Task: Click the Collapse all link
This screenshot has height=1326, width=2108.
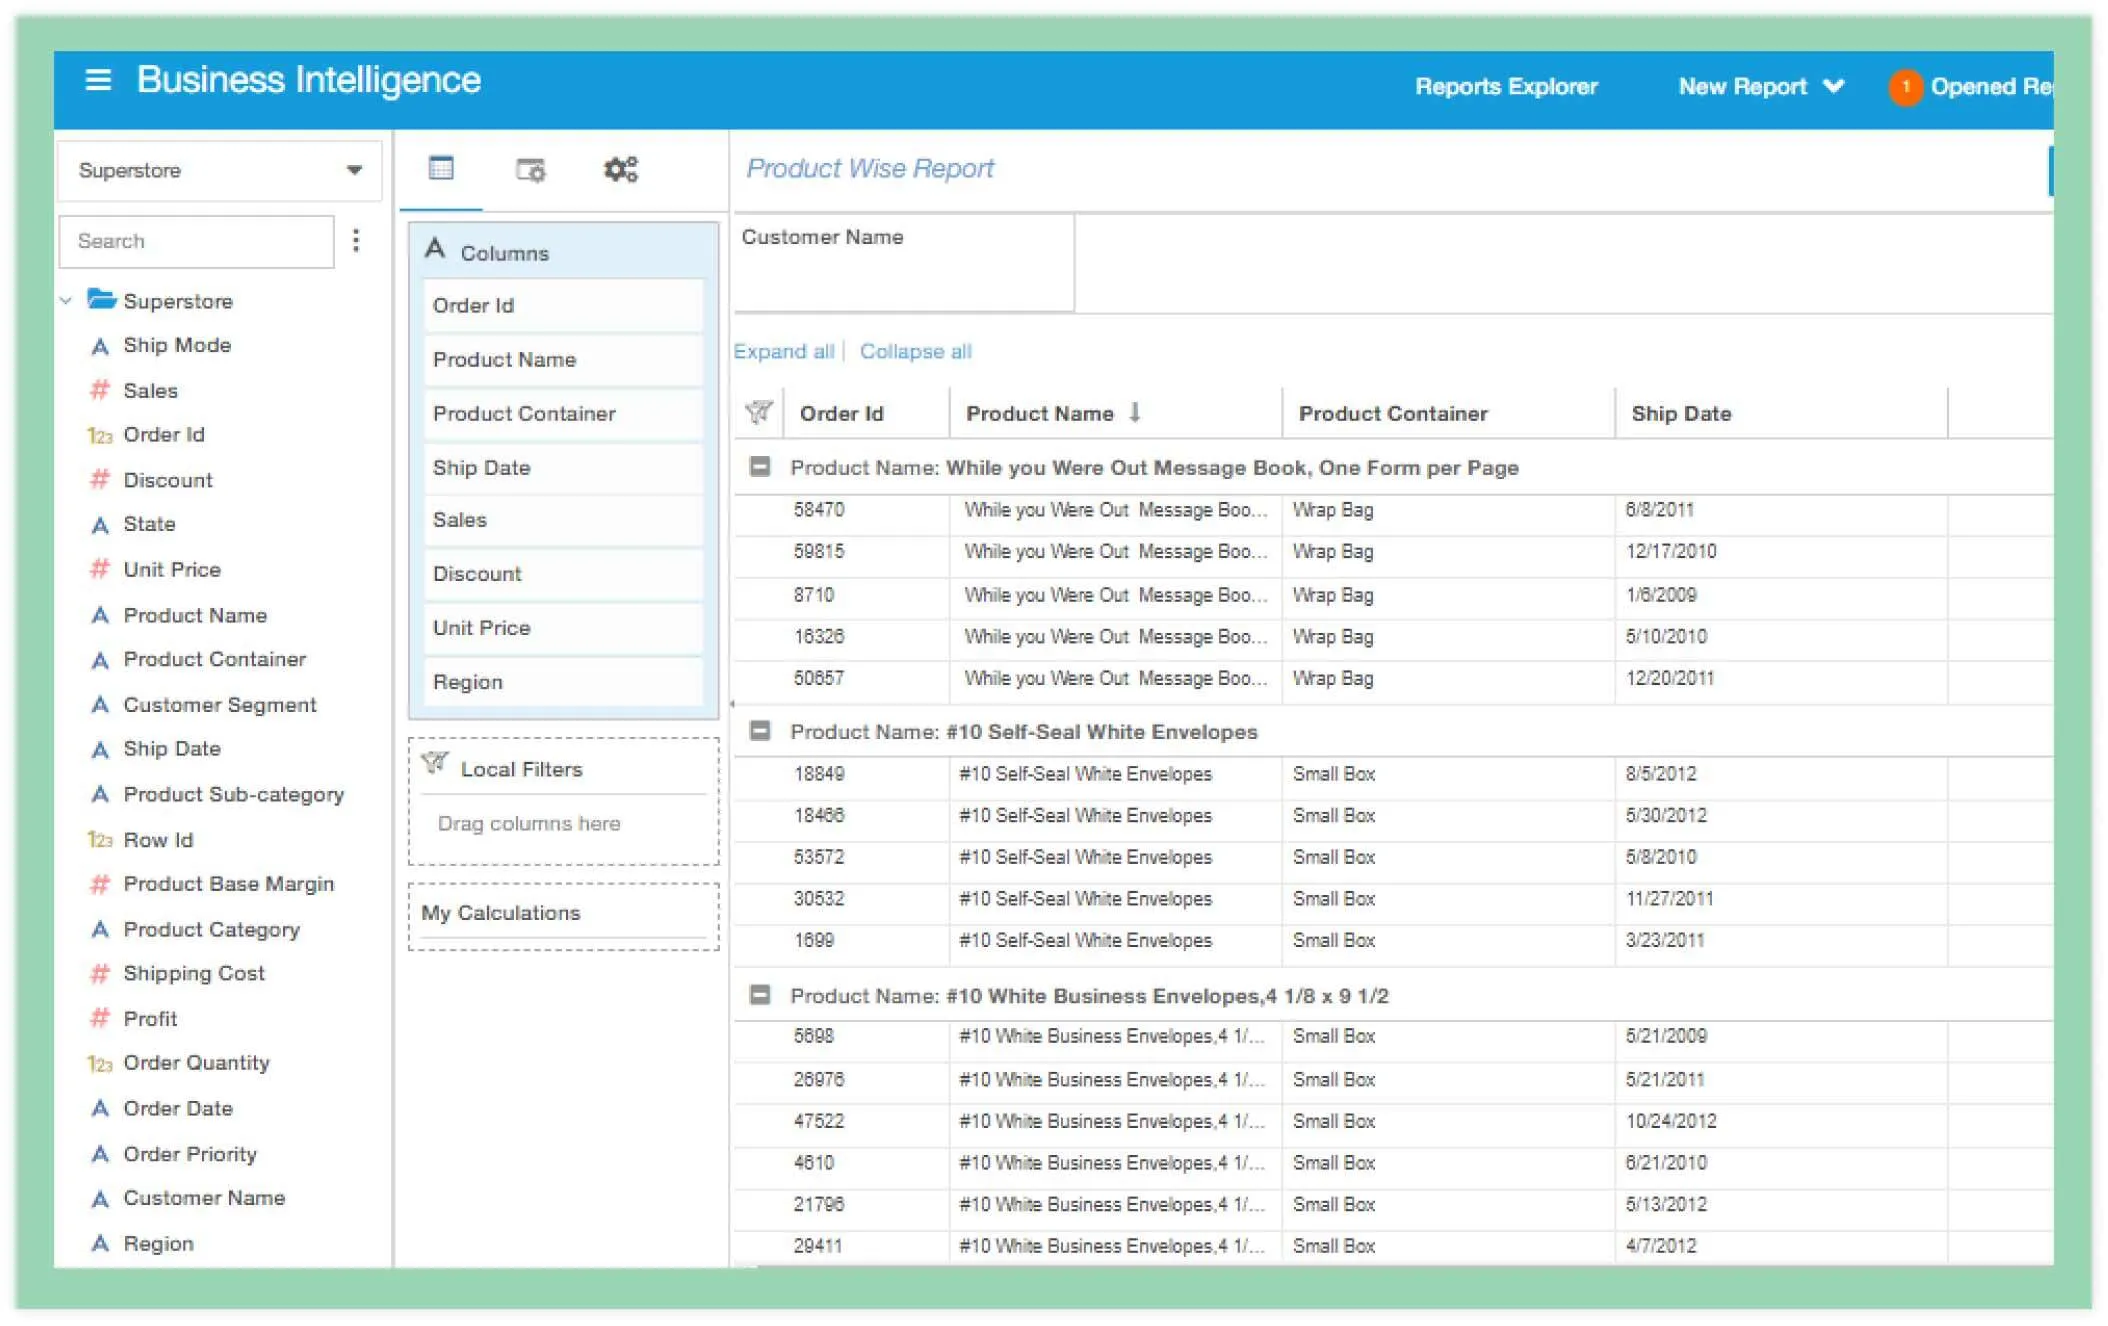Action: coord(915,351)
